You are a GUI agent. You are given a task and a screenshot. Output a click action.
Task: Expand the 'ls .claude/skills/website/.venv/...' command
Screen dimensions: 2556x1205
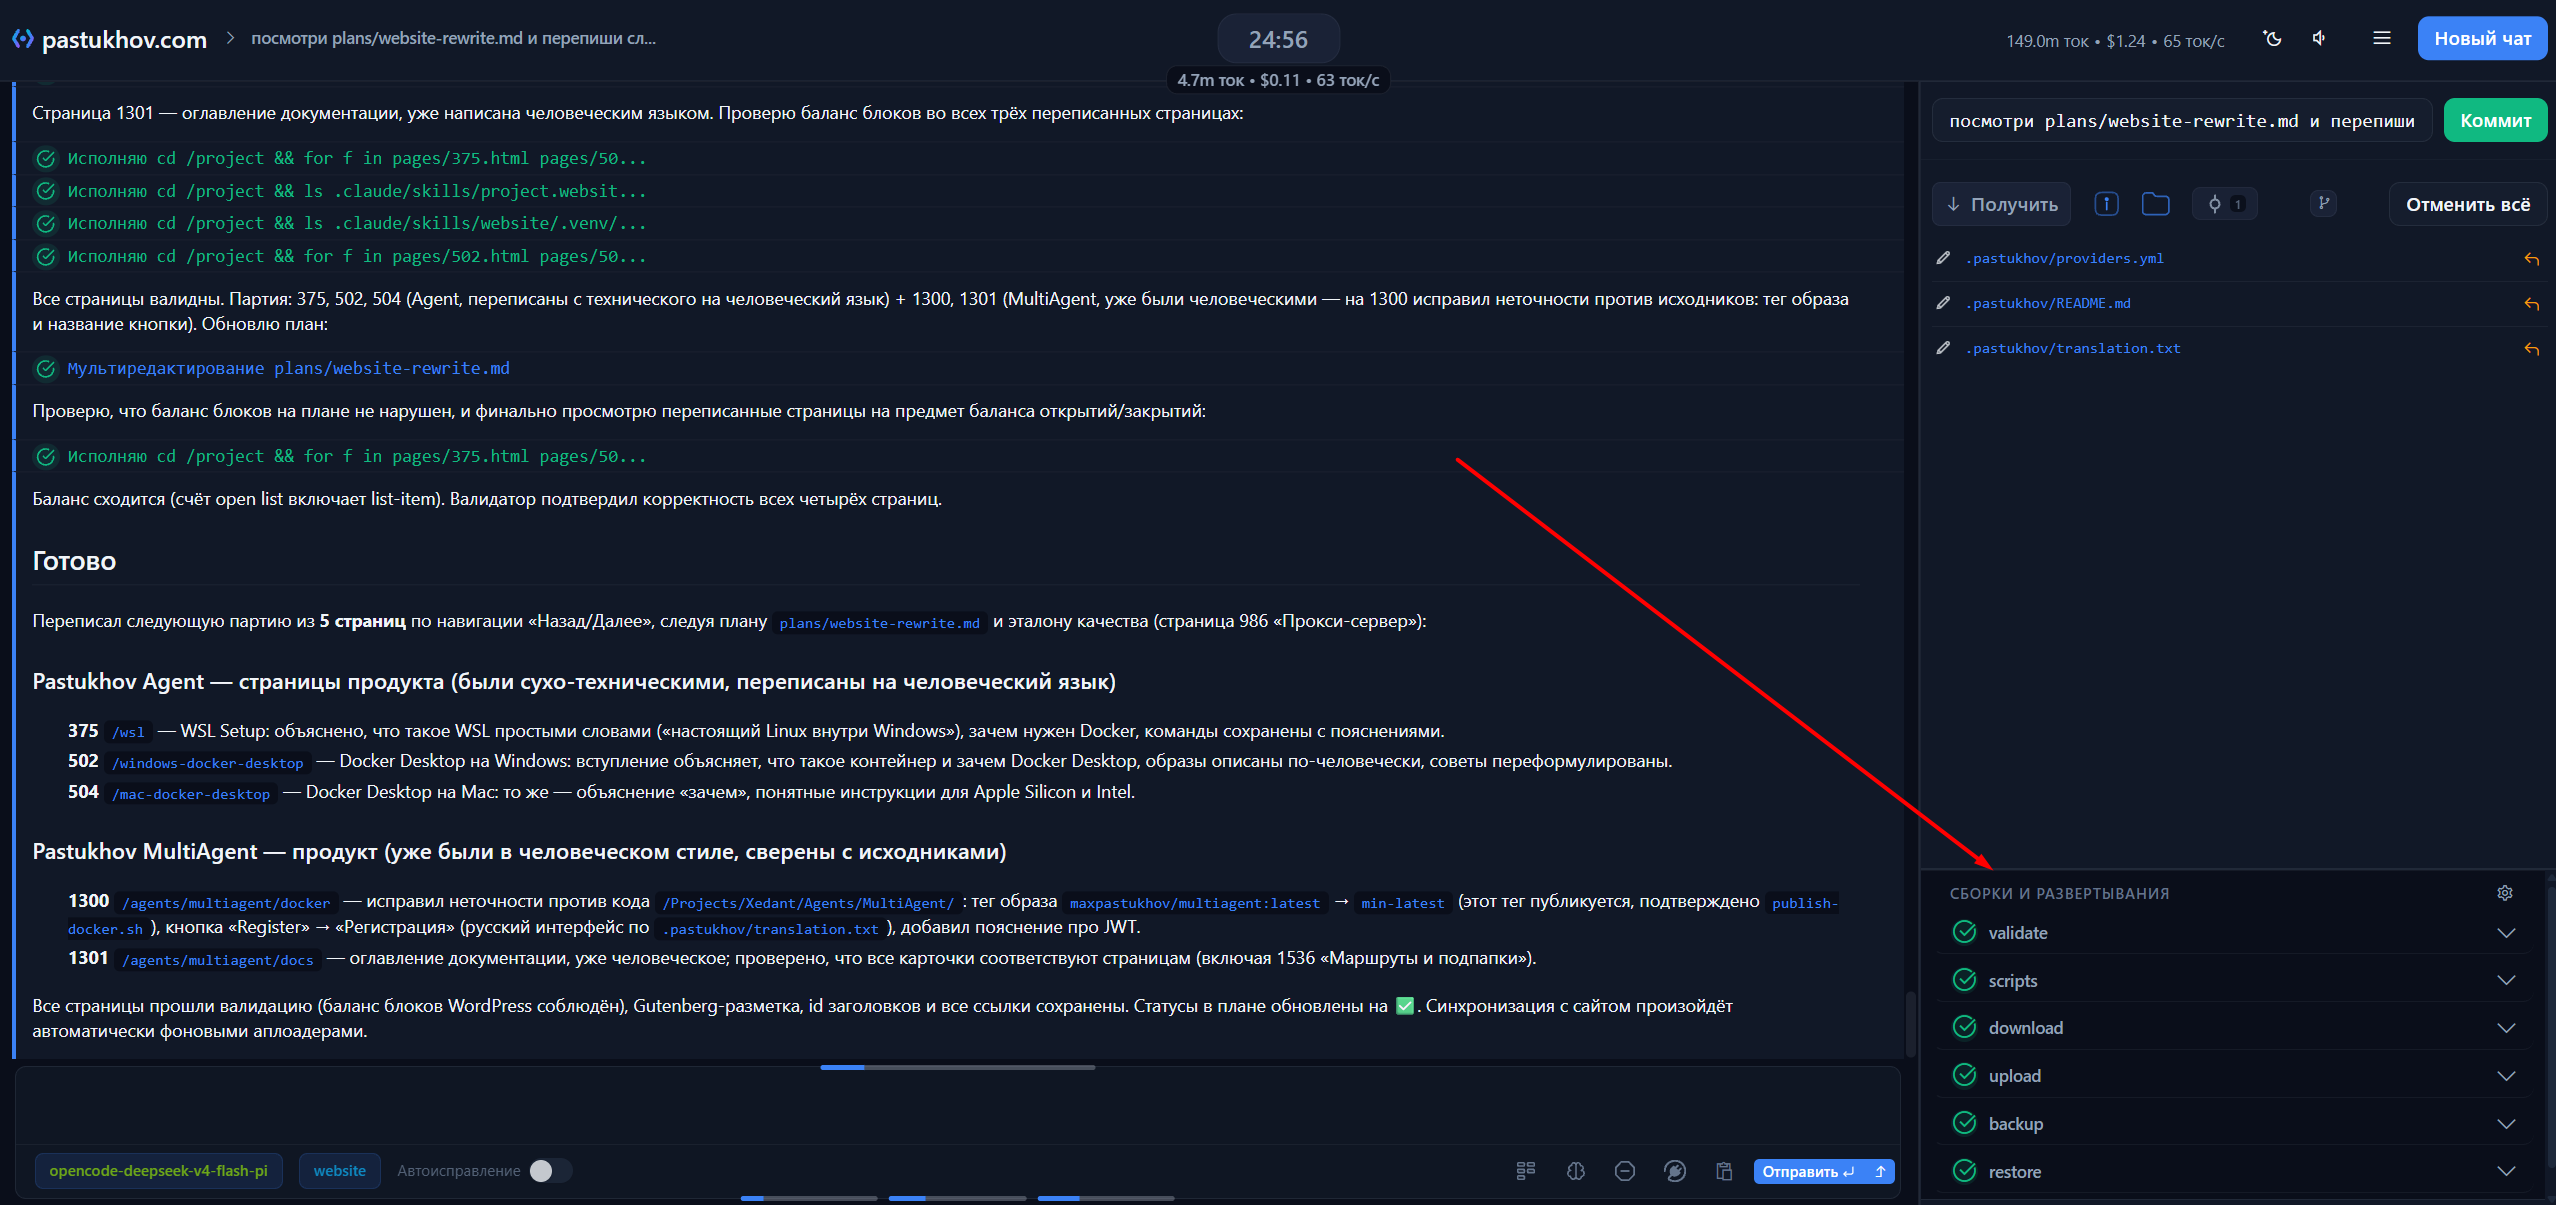point(357,223)
